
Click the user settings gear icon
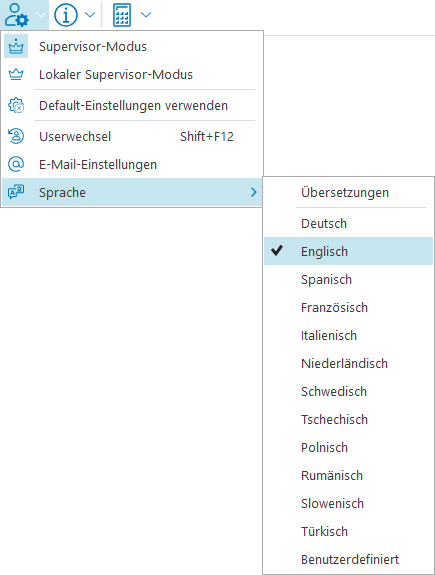pos(17,15)
